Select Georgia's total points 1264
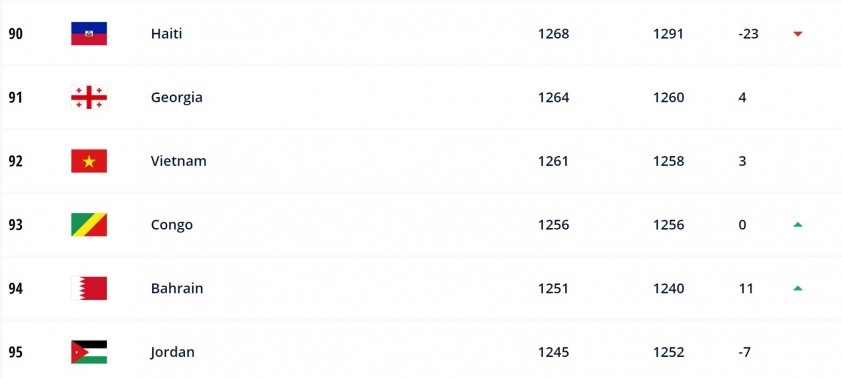Screen dimensions: 842x379 click(x=554, y=98)
